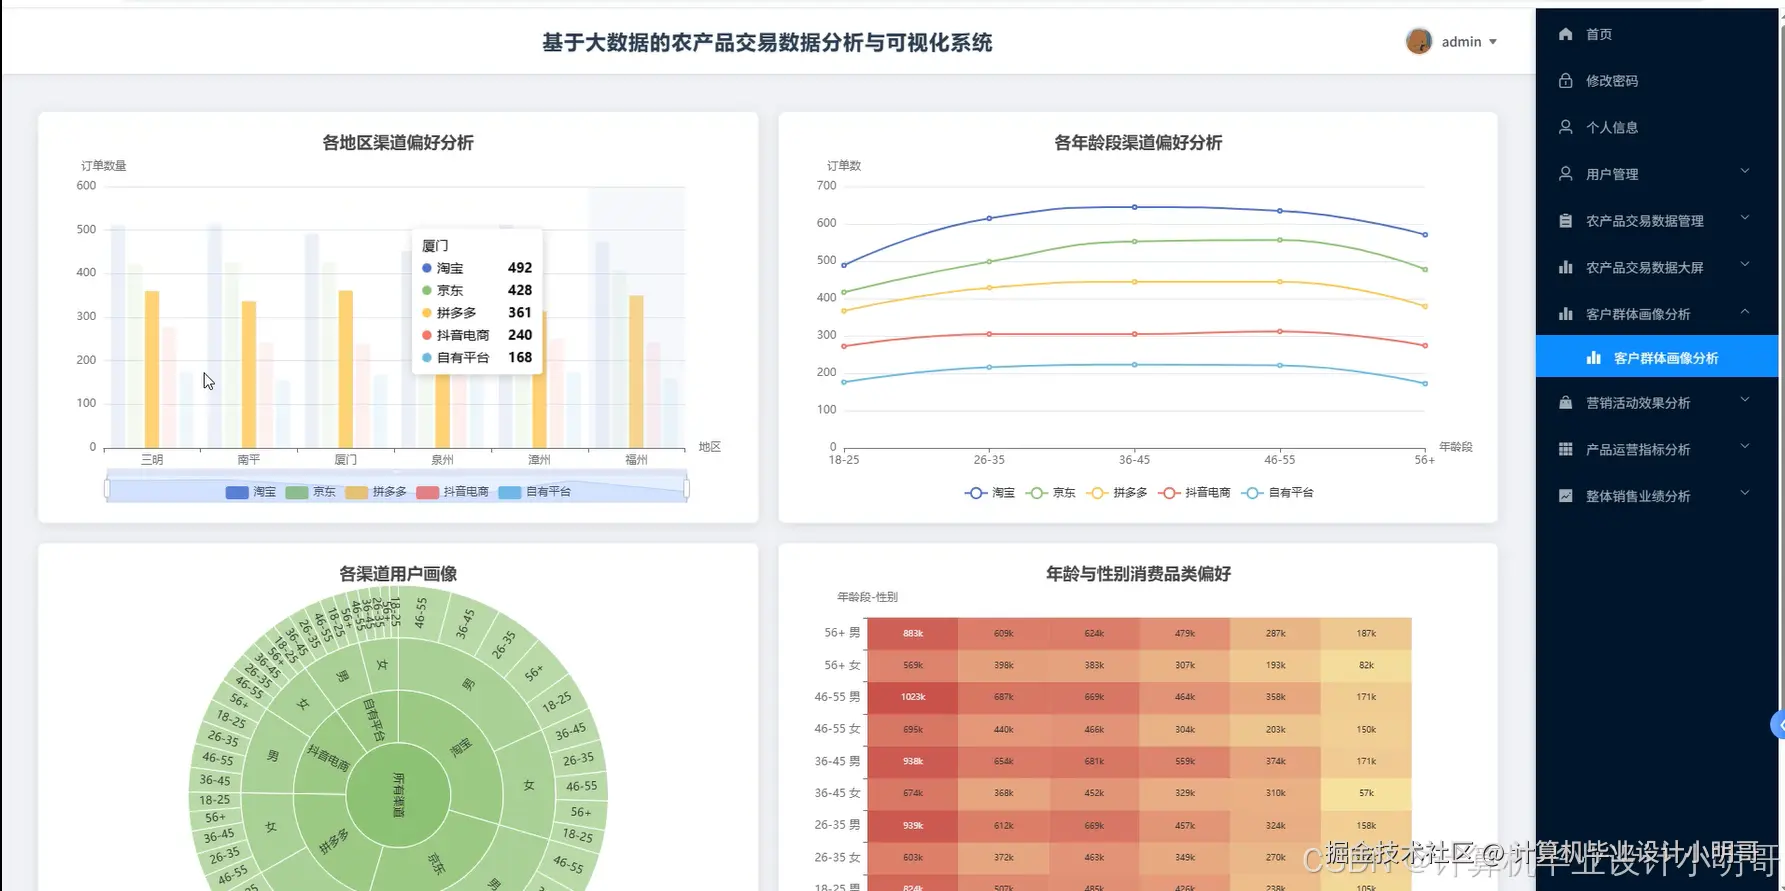Expand the 用户管理 menu chevron

pos(1745,172)
